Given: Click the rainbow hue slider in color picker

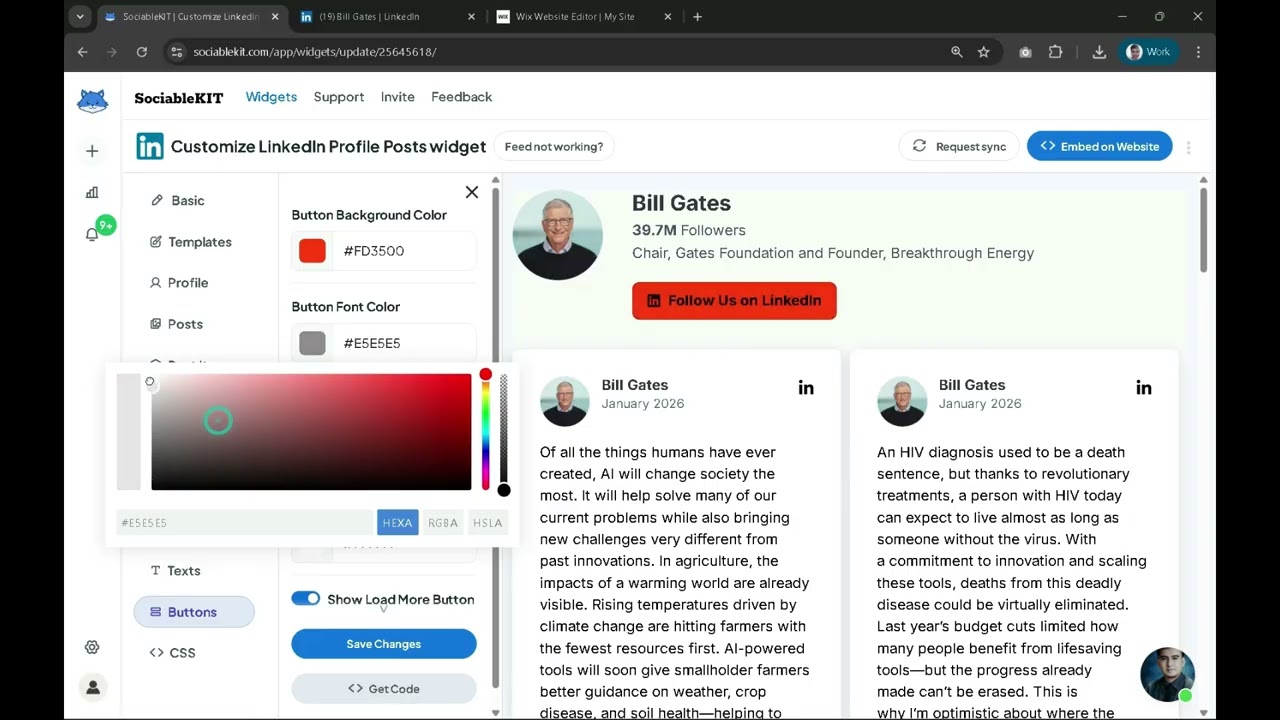Looking at the screenshot, I should [486, 432].
